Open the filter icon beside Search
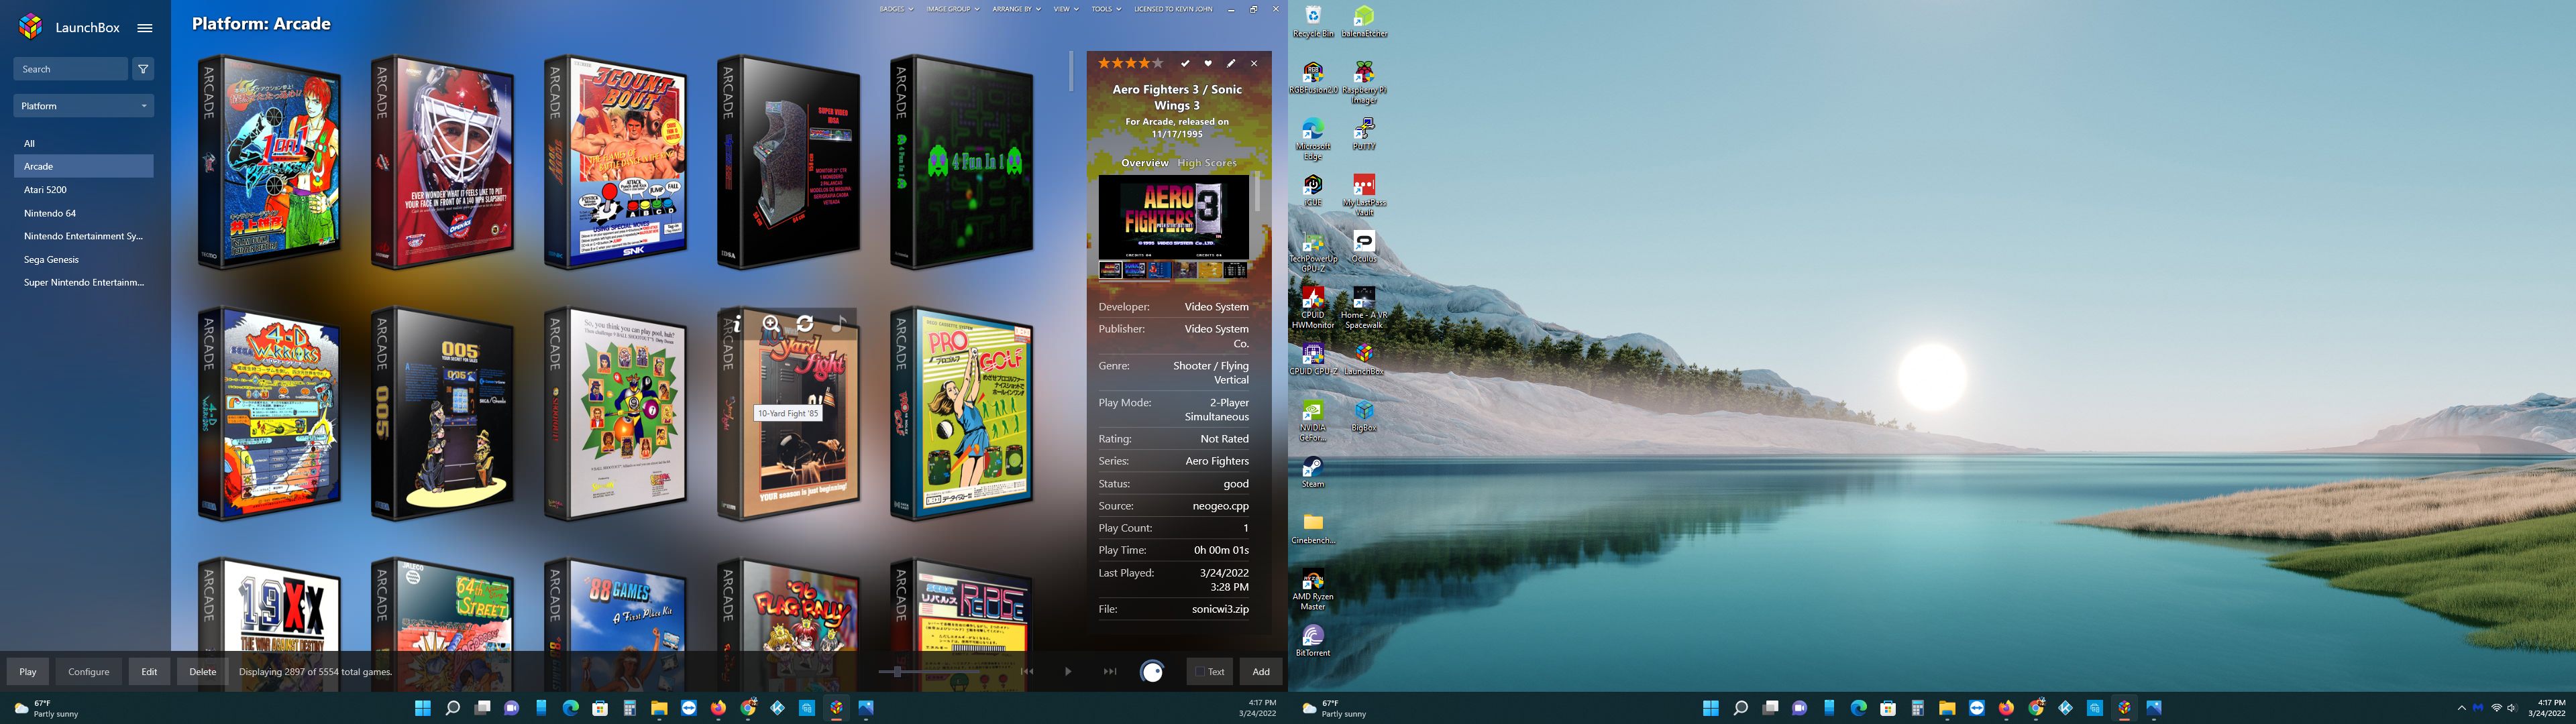The width and height of the screenshot is (2576, 724). coord(143,69)
